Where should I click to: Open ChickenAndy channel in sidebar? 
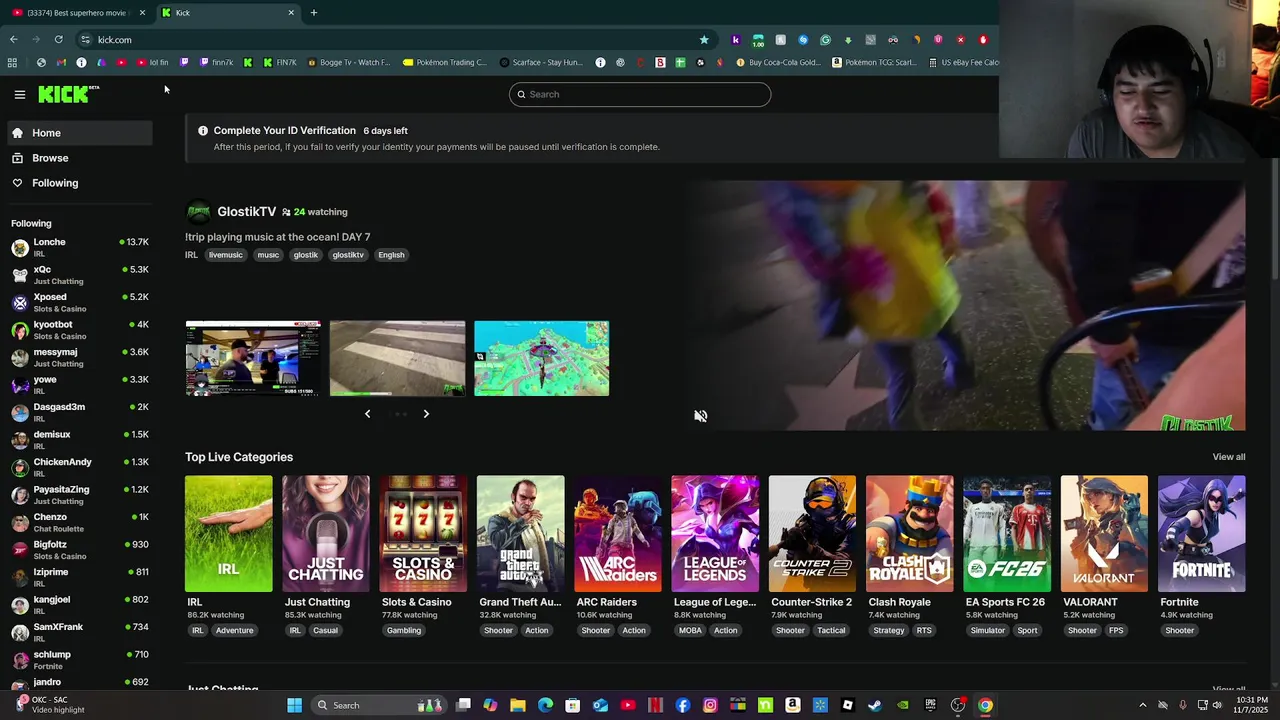(78, 467)
